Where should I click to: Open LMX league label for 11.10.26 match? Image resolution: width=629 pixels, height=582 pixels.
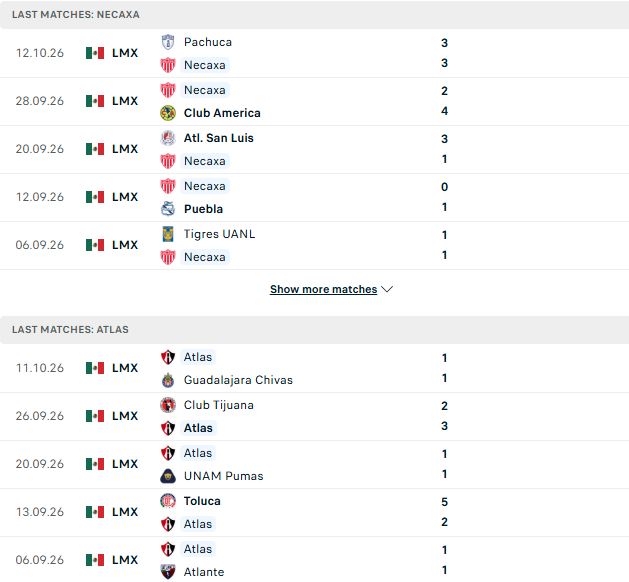[x=125, y=368]
